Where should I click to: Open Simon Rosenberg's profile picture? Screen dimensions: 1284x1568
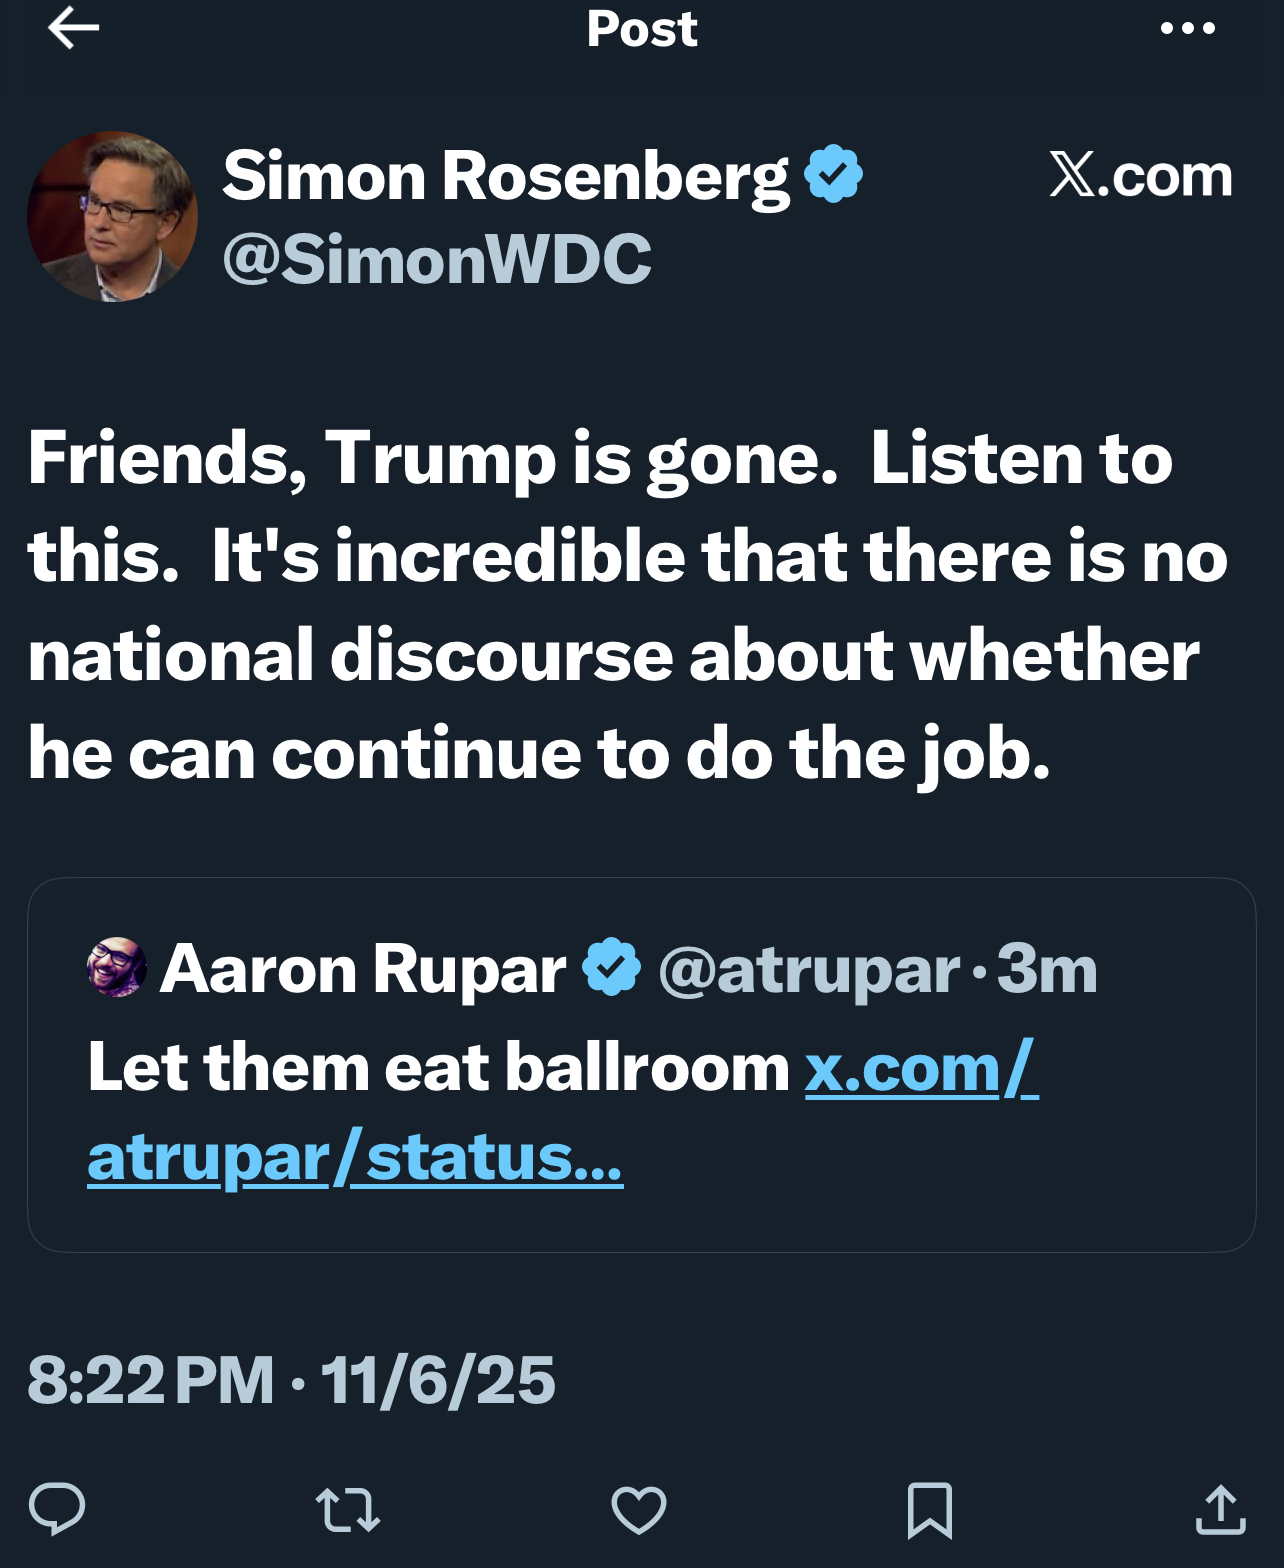click(112, 216)
